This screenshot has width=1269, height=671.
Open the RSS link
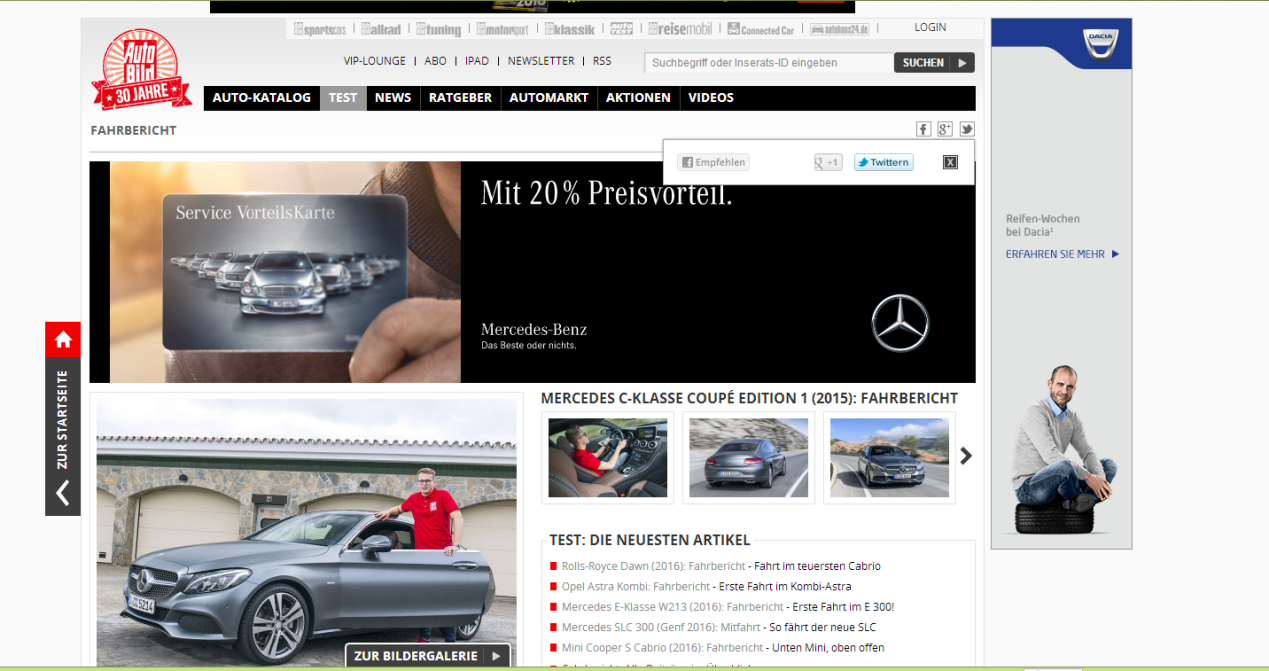(602, 61)
